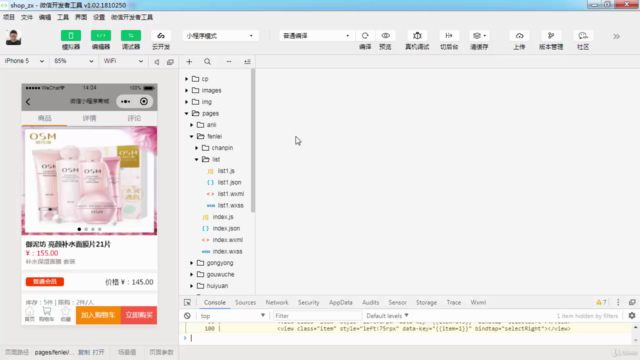Open the Default levels dropdown
This screenshot has width=640, height=360.
[387, 316]
